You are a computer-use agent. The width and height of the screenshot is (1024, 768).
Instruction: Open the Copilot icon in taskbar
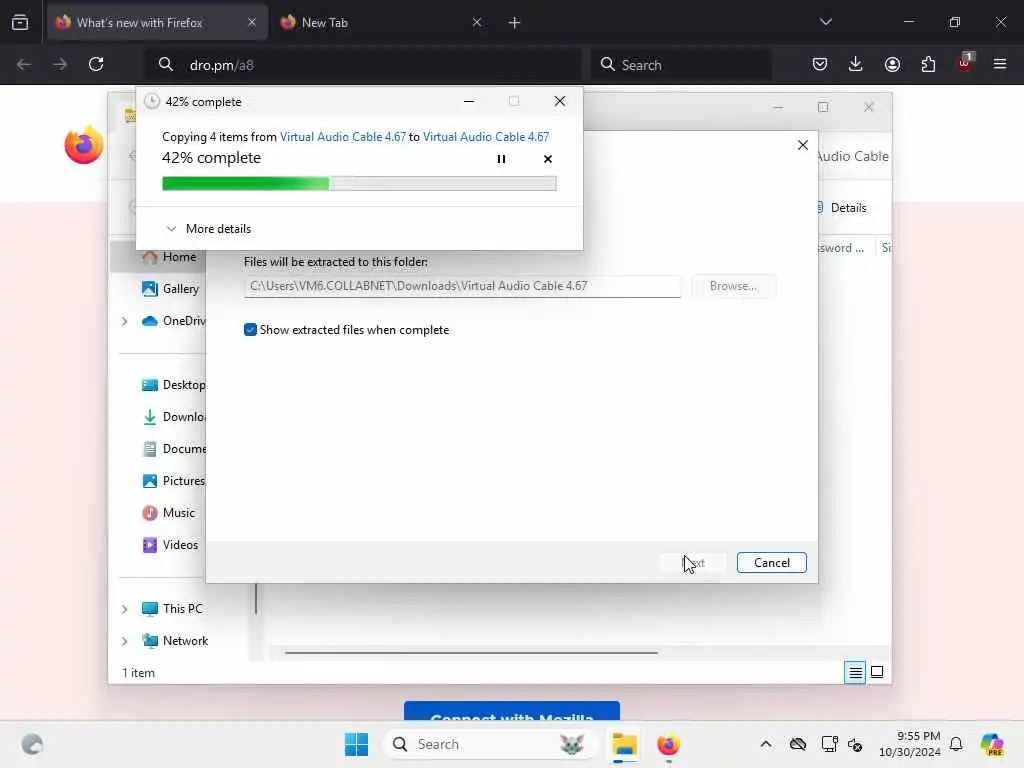[992, 744]
